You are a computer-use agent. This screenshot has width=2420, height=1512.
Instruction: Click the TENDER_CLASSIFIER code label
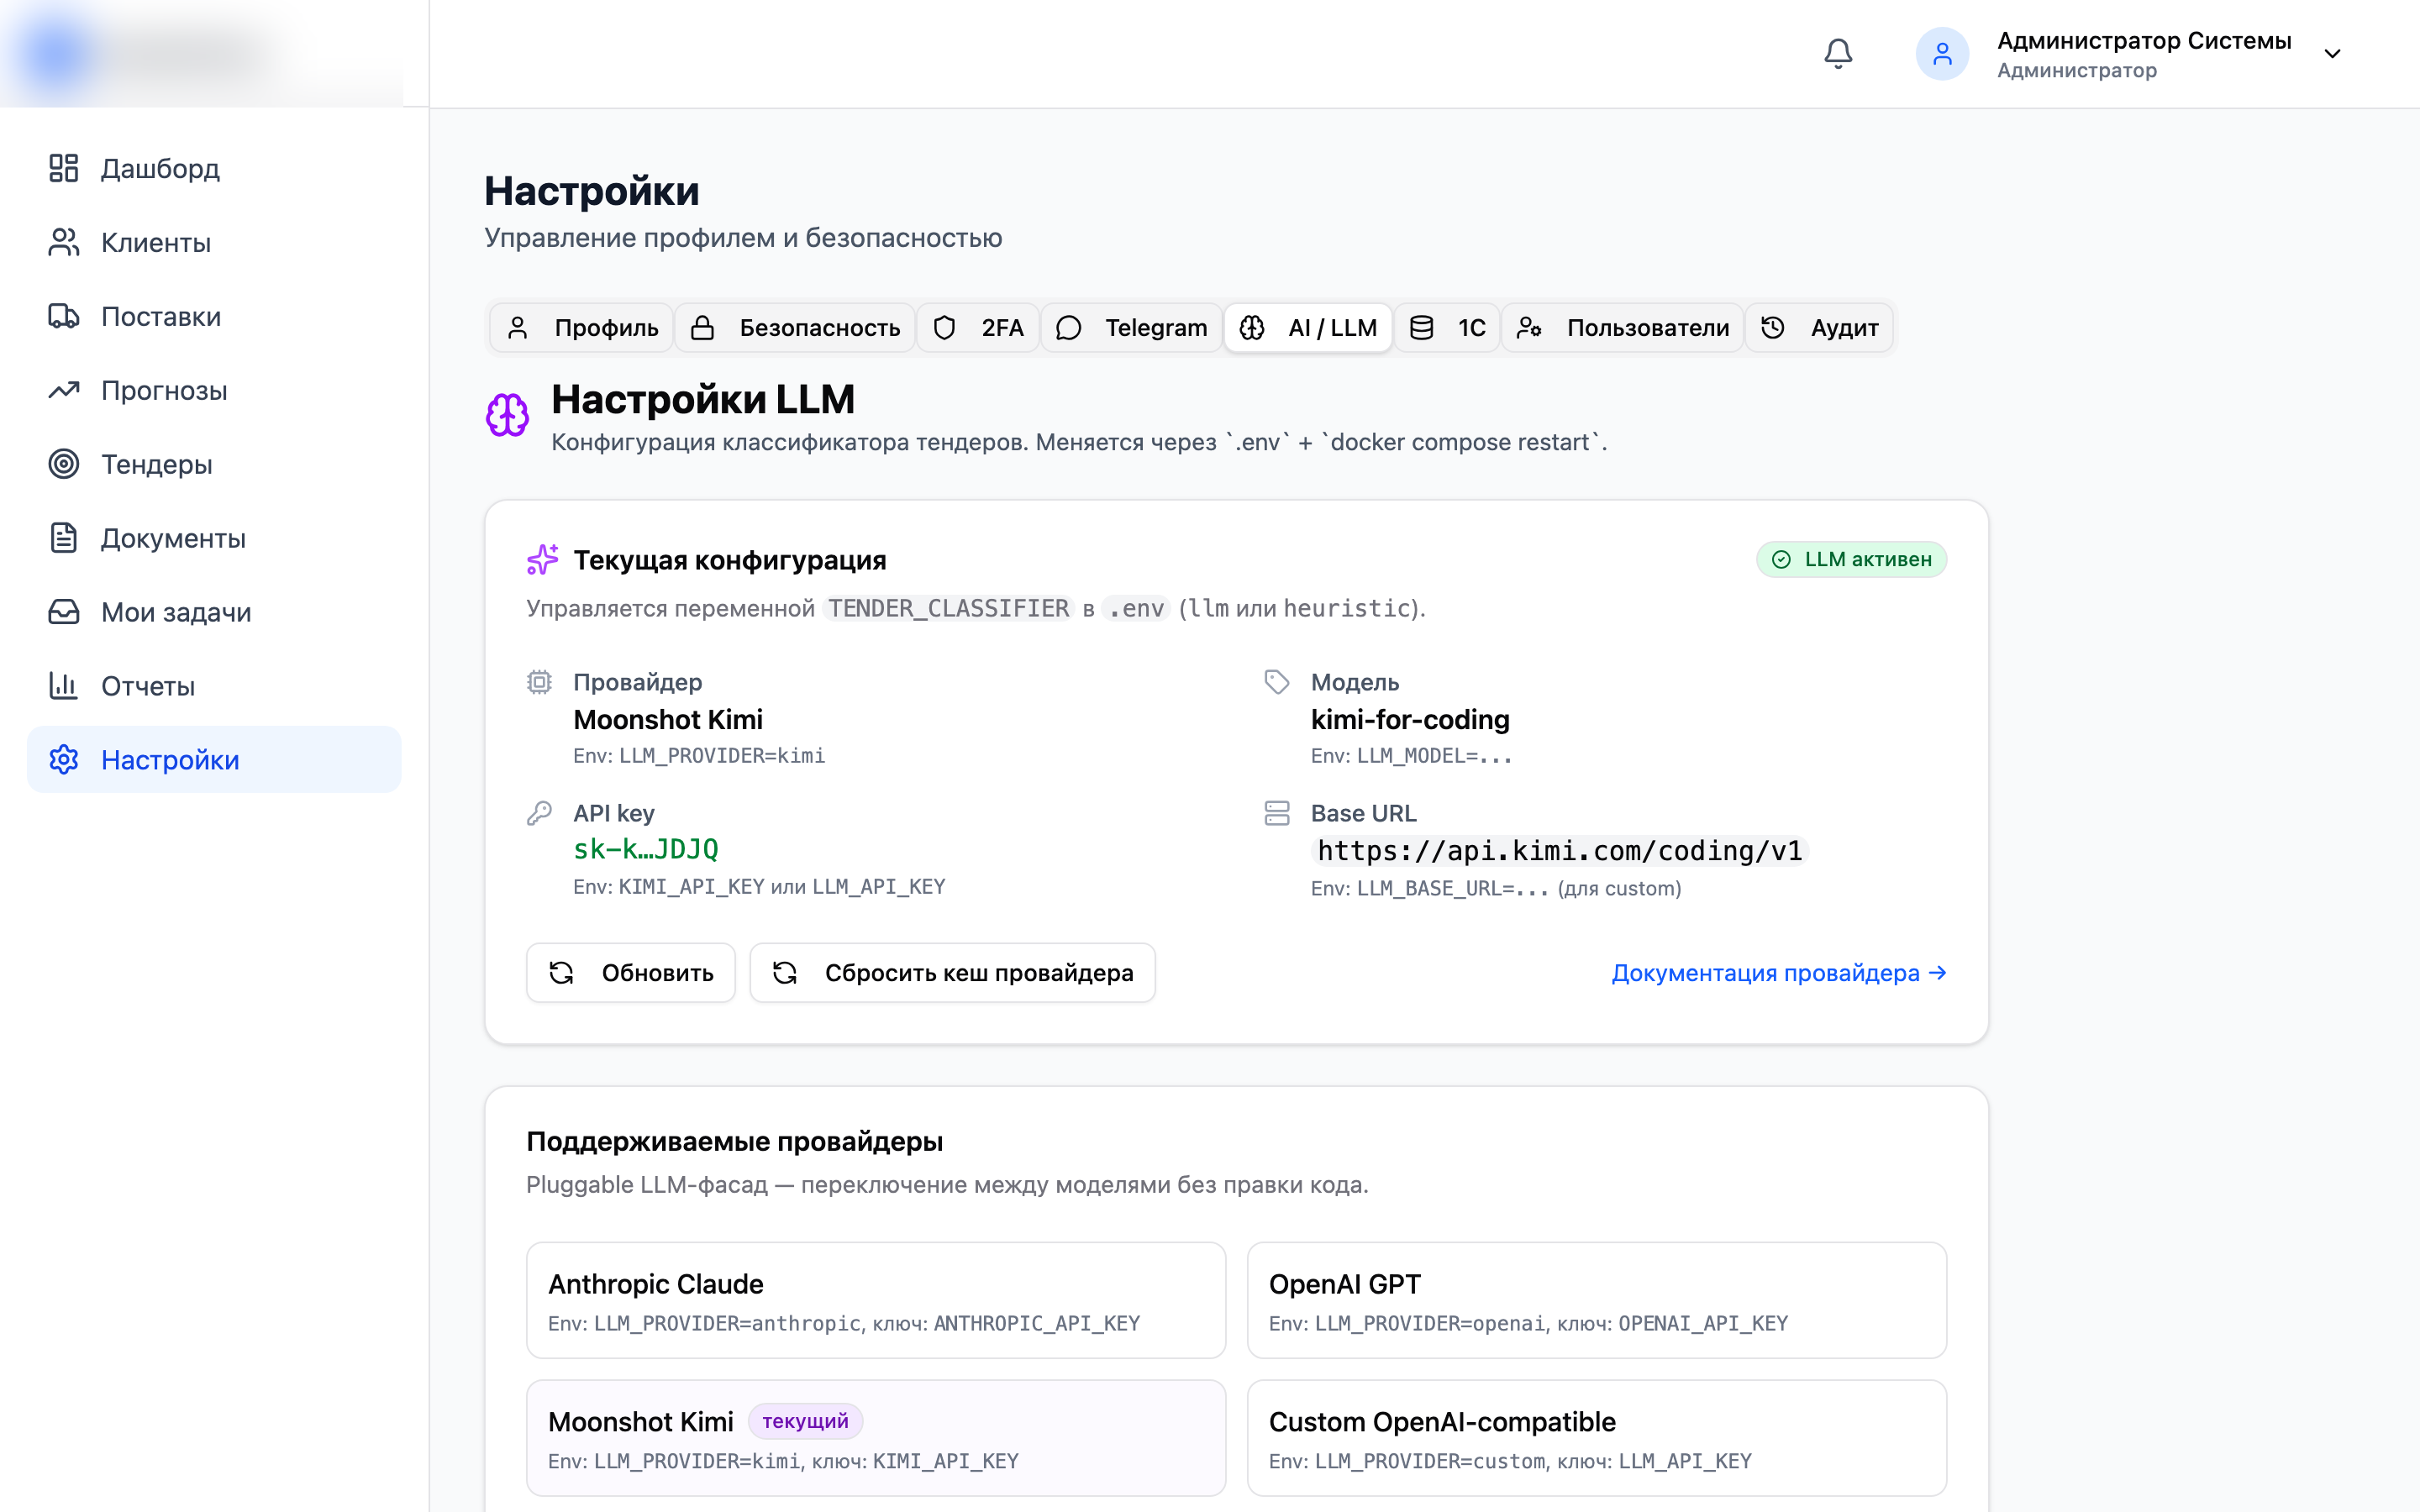click(x=948, y=608)
